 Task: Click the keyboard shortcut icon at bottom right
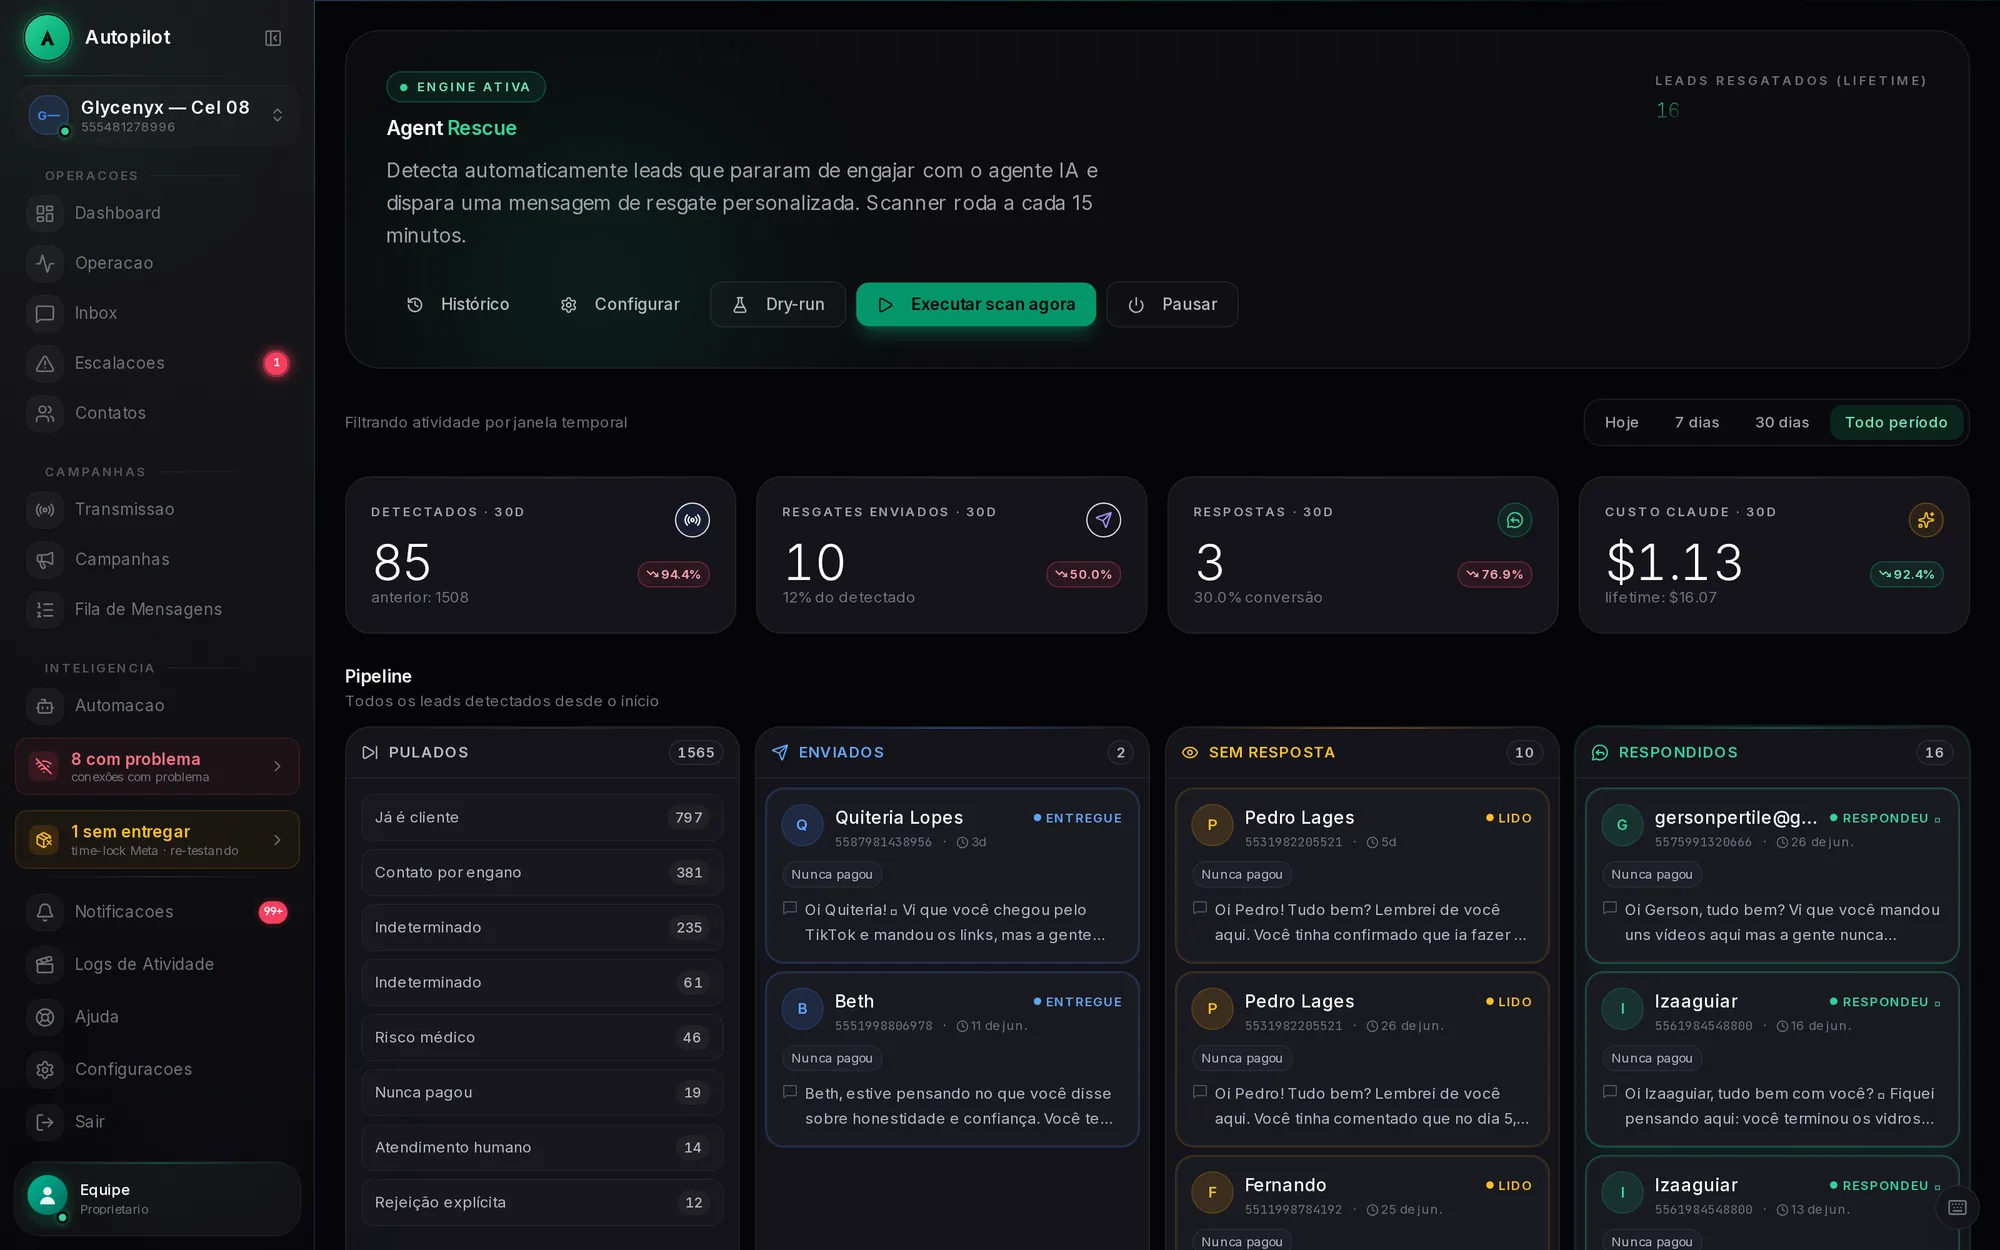click(1957, 1207)
